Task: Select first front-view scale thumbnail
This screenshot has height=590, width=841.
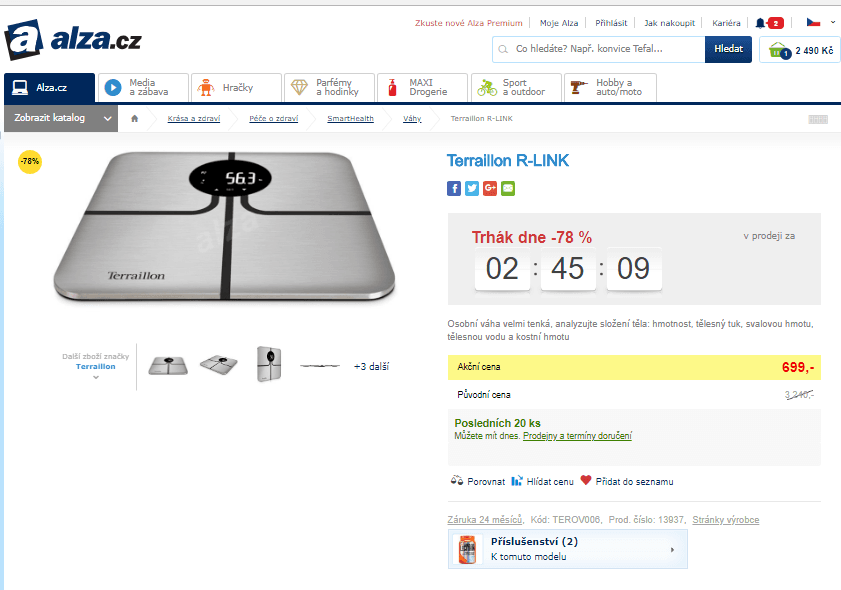Action: tap(168, 366)
